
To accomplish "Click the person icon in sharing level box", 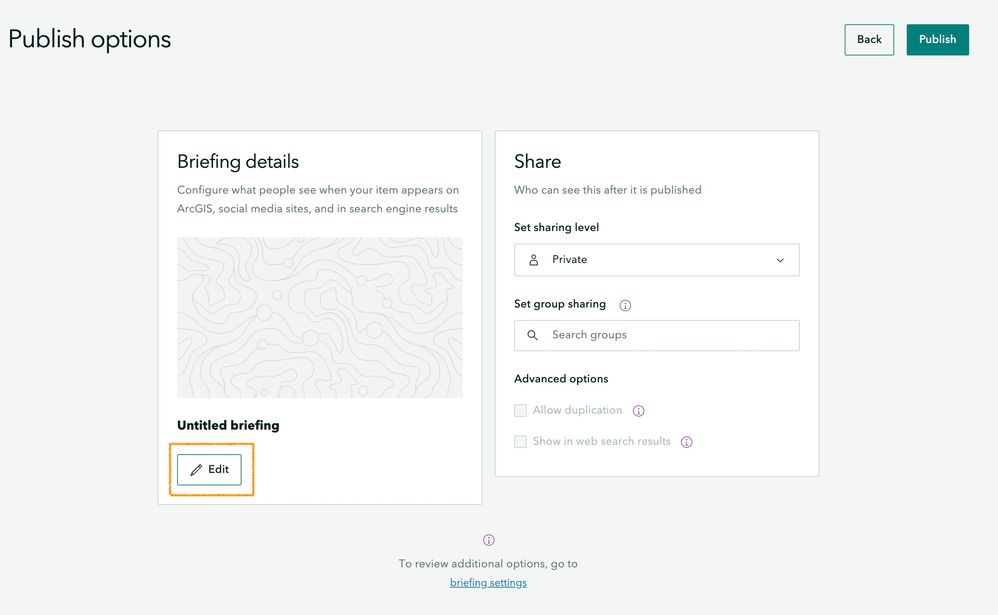I will 534,260.
